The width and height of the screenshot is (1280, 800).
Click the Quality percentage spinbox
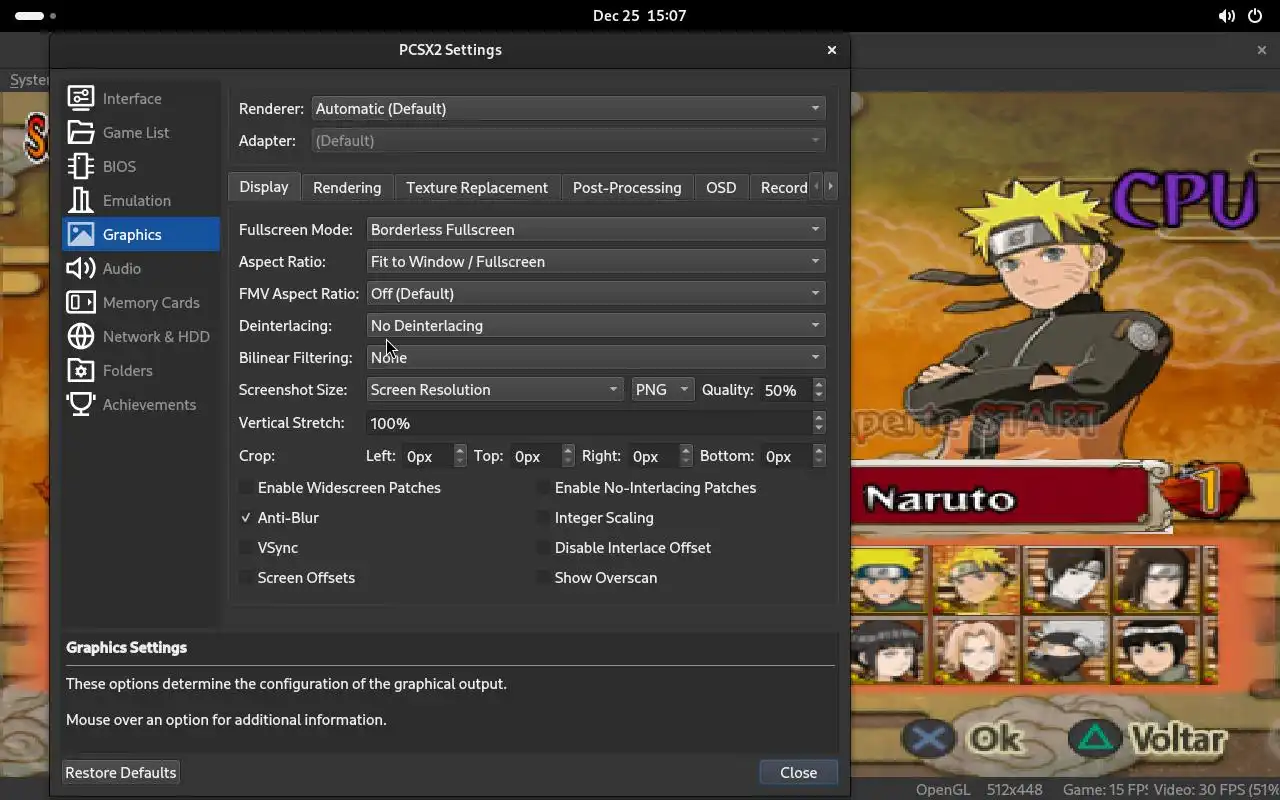click(x=792, y=389)
